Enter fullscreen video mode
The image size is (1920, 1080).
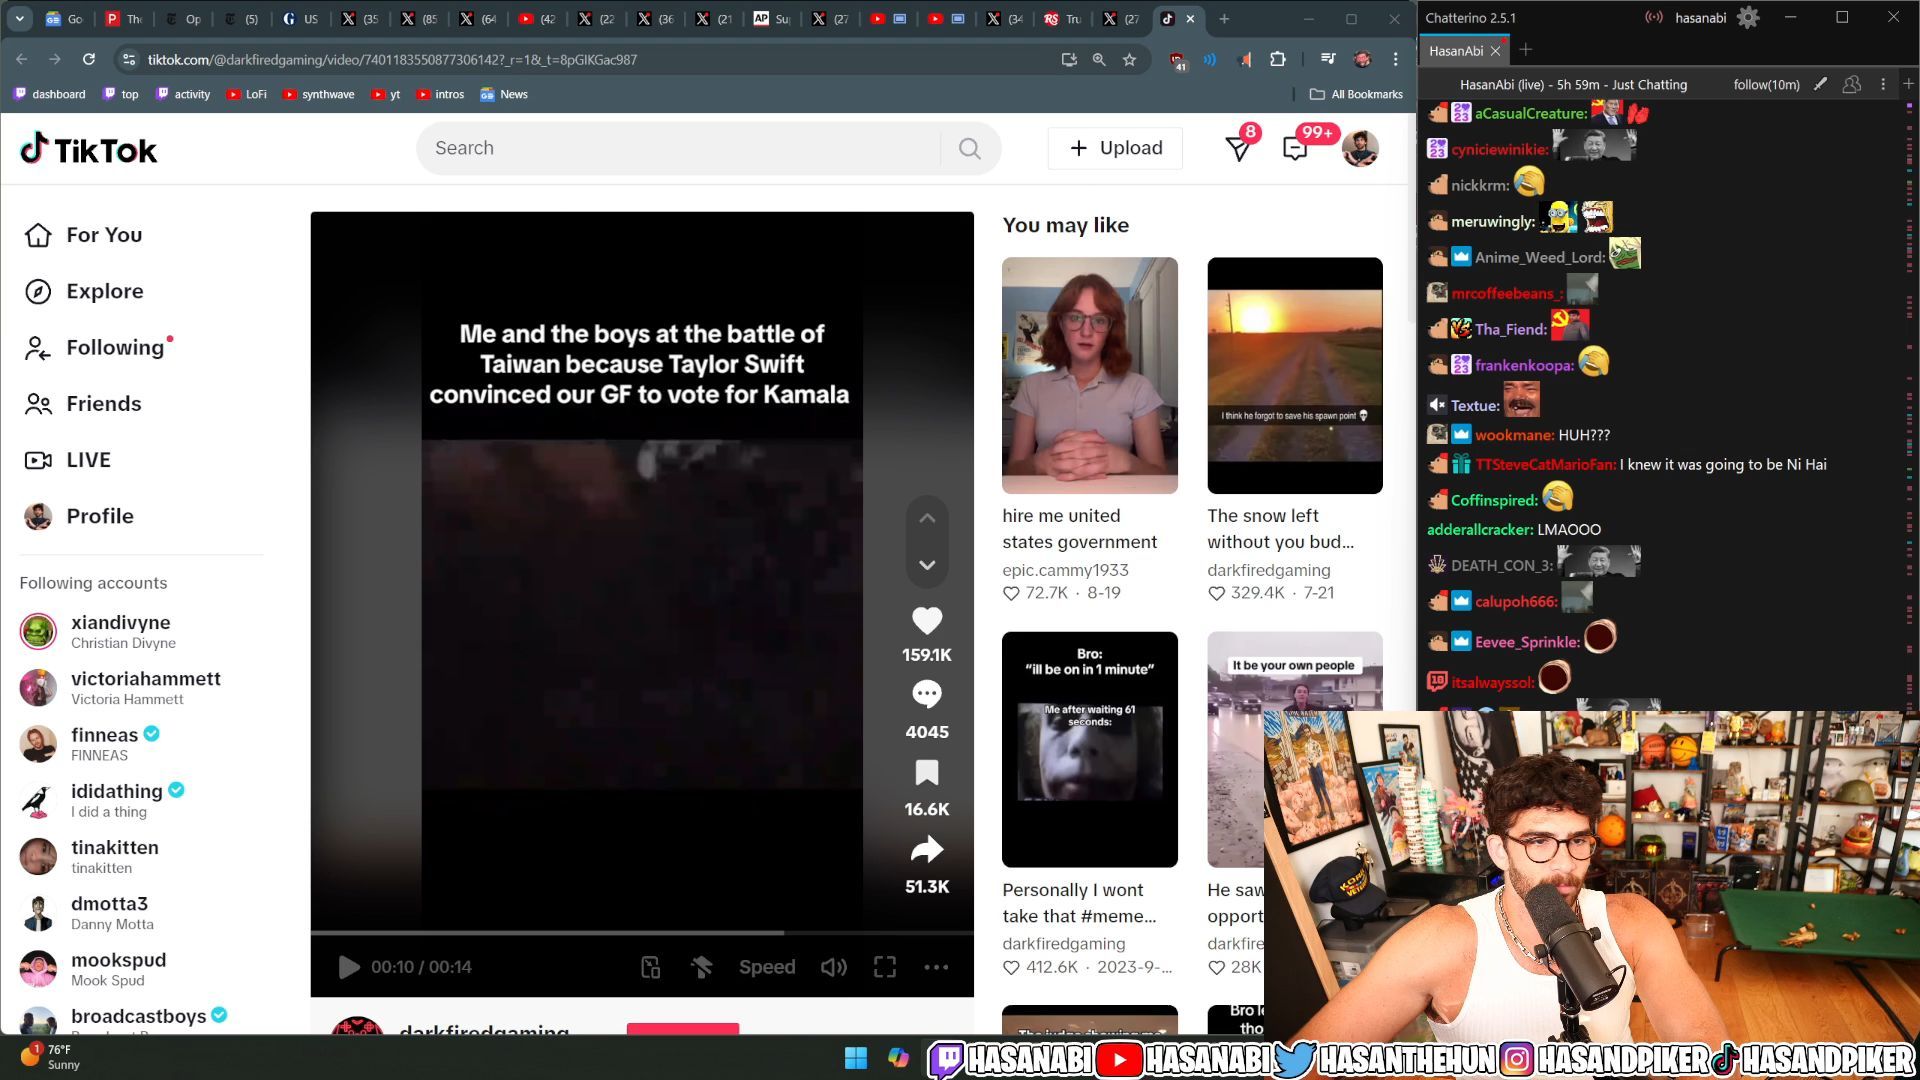pyautogui.click(x=884, y=967)
